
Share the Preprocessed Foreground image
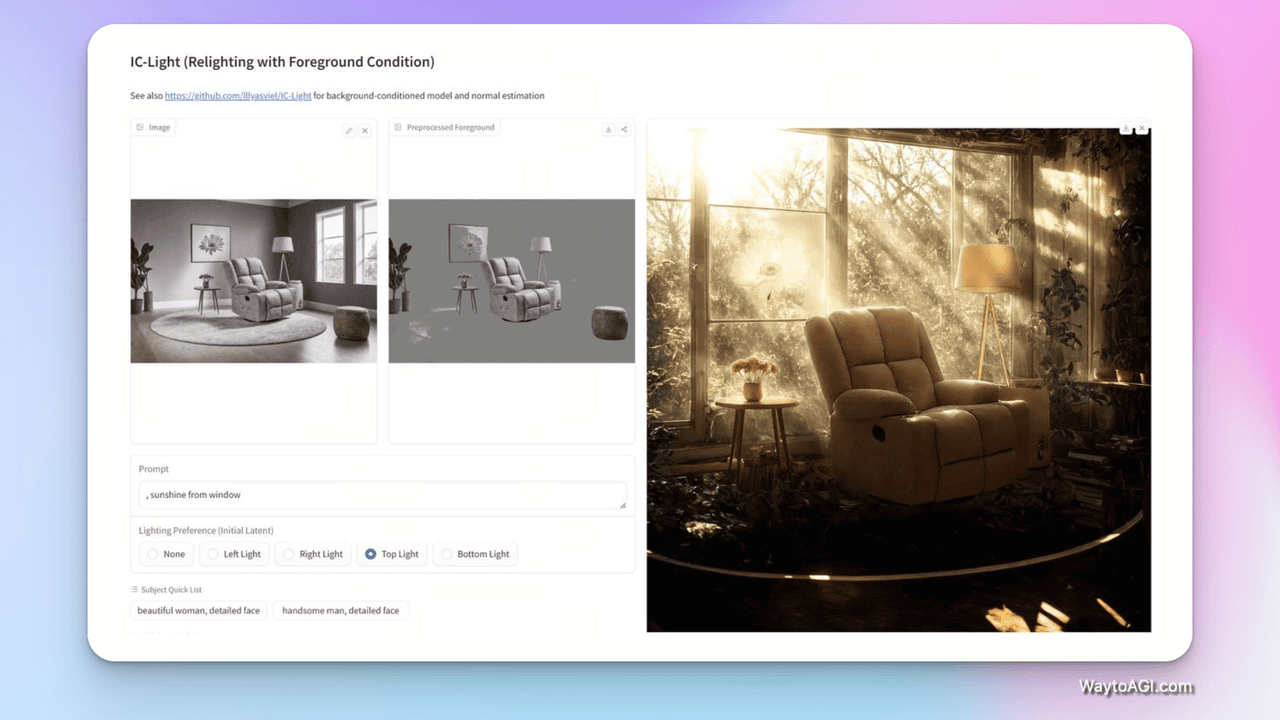tap(624, 129)
